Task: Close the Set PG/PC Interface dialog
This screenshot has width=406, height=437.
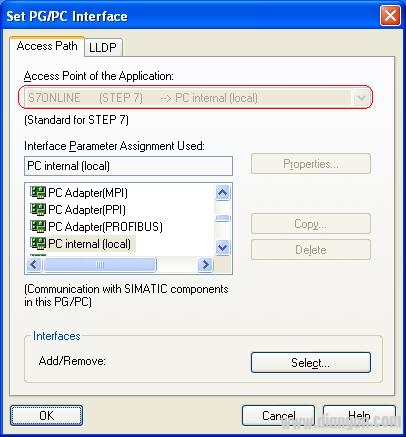Action: click(x=390, y=16)
